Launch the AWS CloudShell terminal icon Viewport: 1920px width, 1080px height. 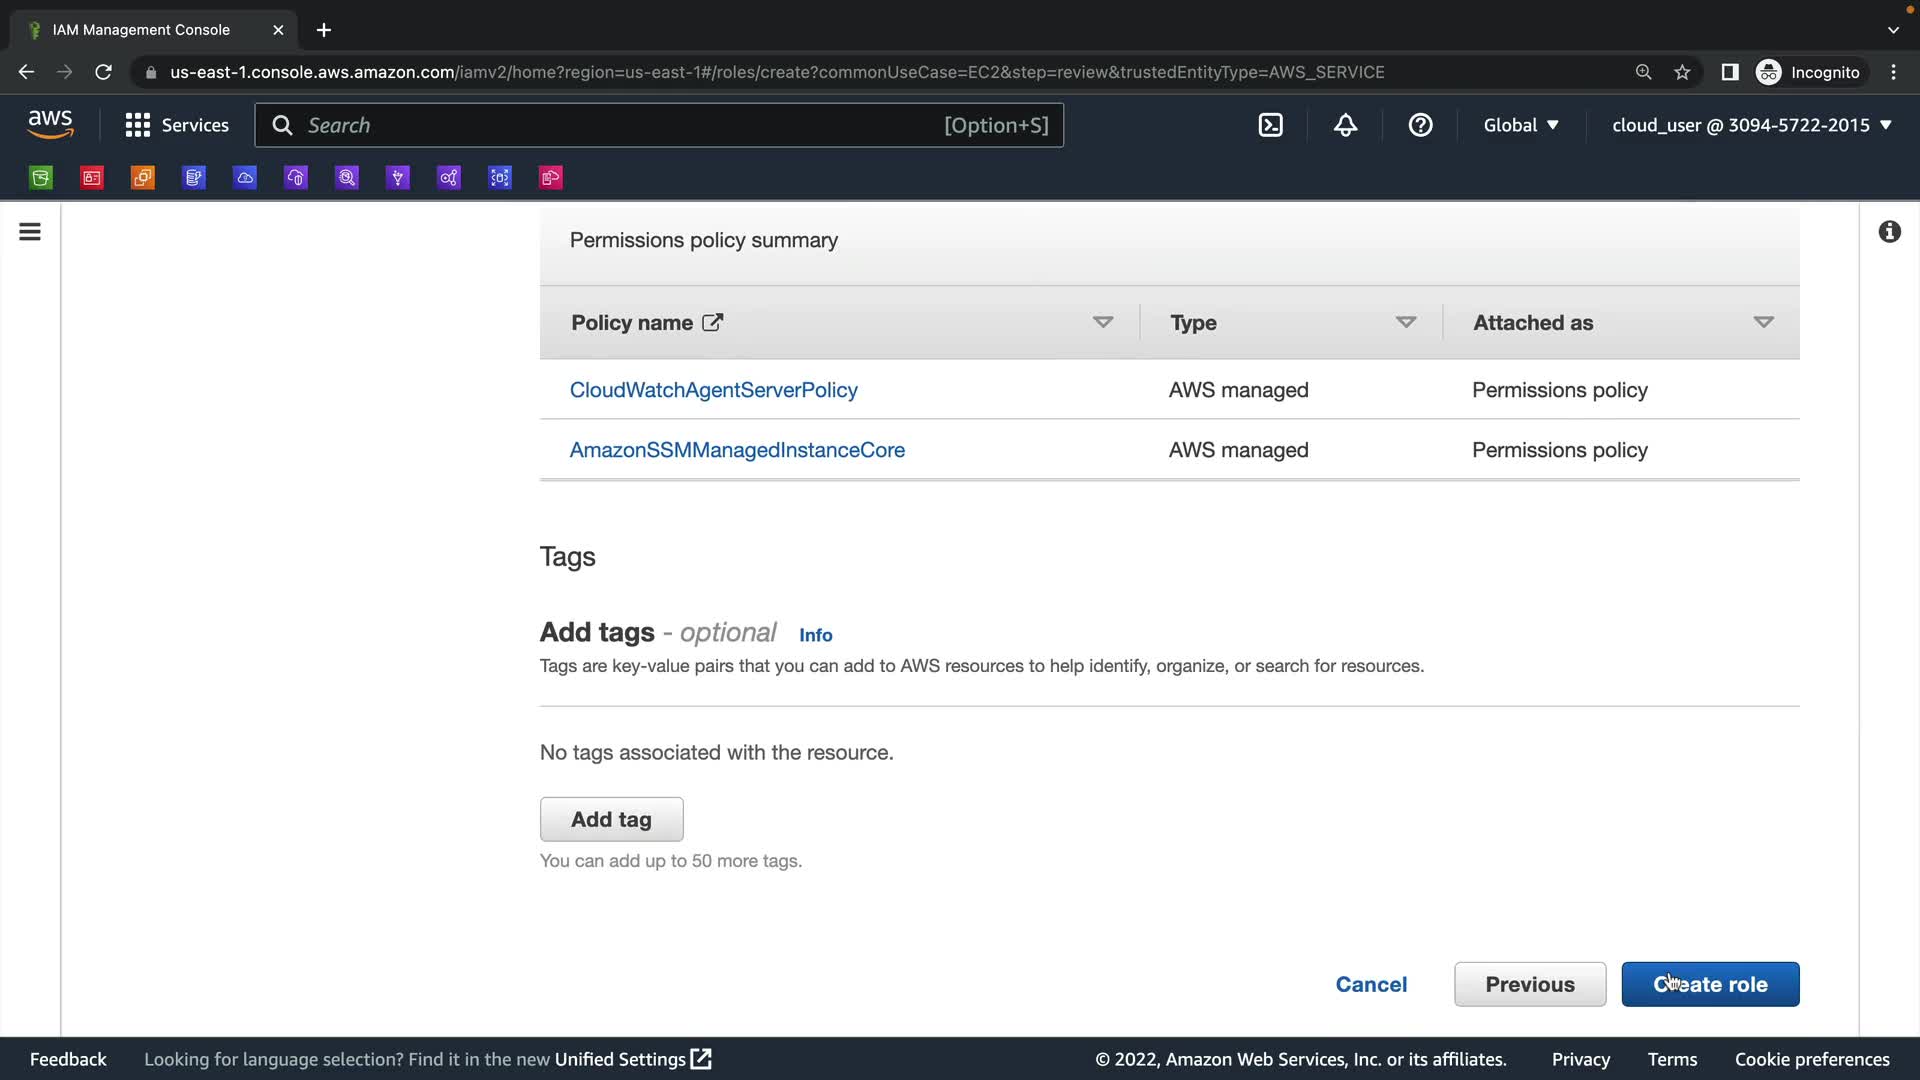pos(1270,125)
